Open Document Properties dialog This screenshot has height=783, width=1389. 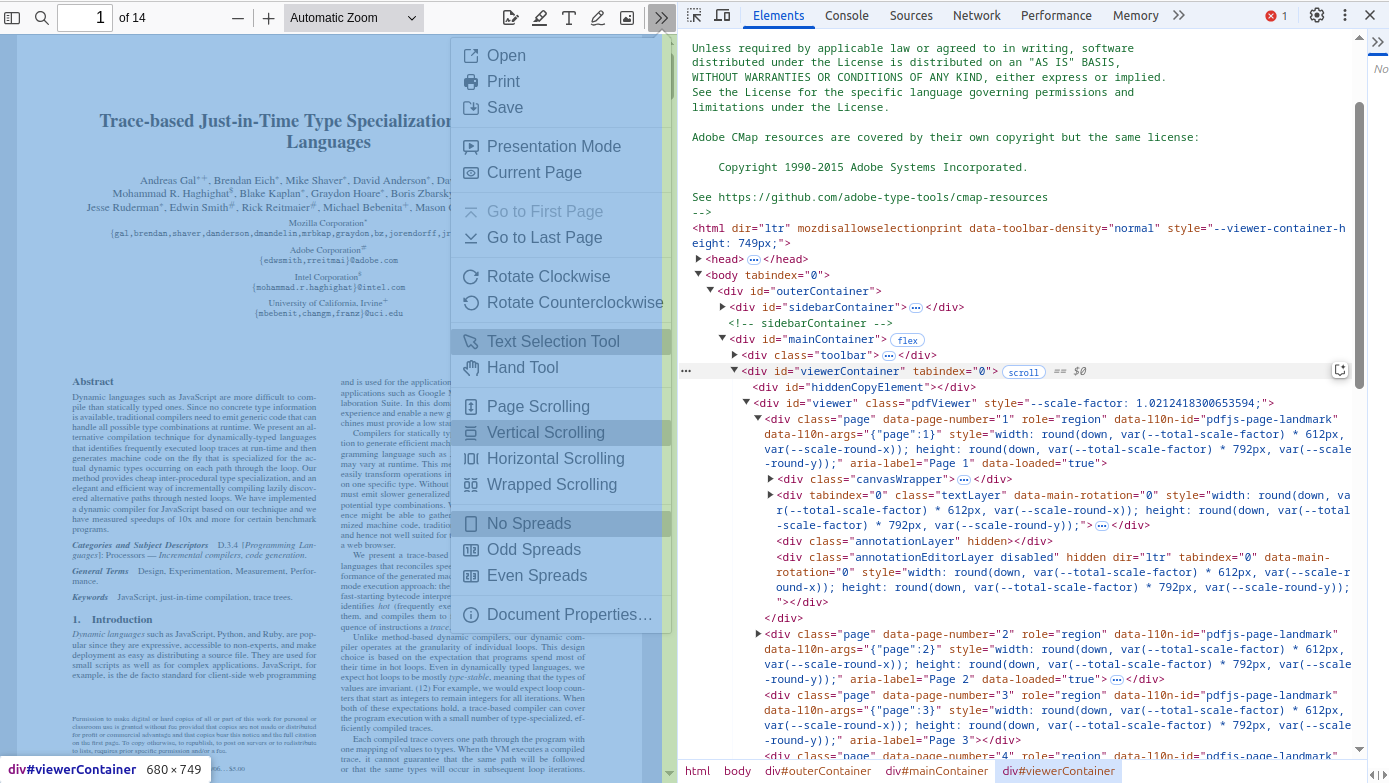click(x=561, y=614)
